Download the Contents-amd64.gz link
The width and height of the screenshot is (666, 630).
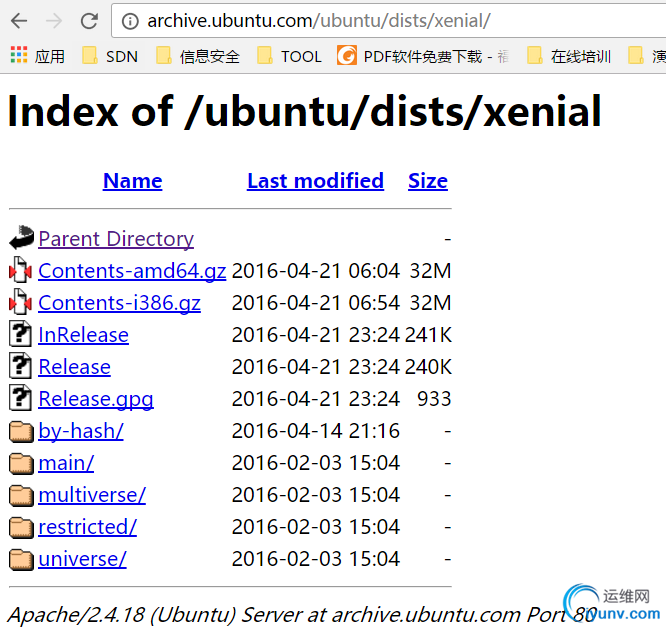(132, 271)
